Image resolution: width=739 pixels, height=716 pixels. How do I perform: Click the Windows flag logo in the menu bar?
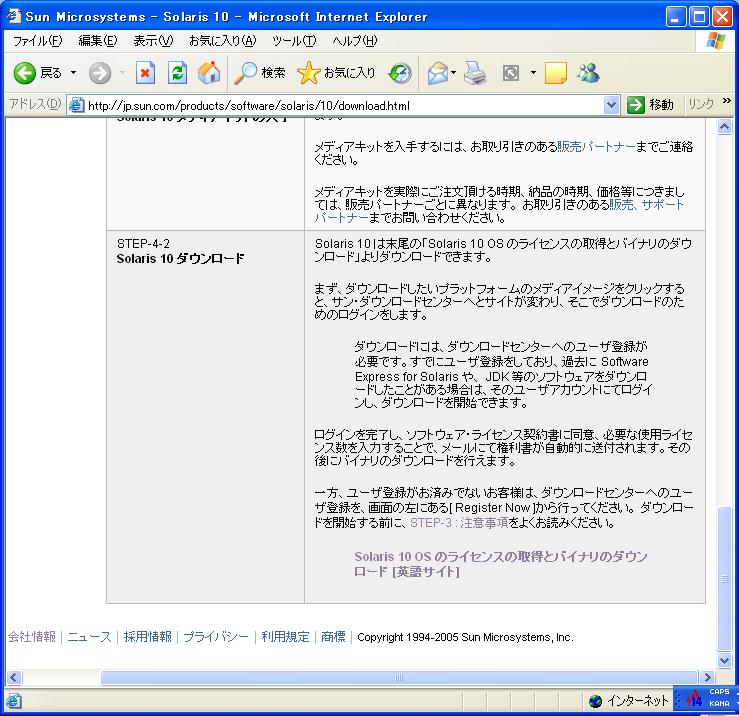tap(716, 41)
